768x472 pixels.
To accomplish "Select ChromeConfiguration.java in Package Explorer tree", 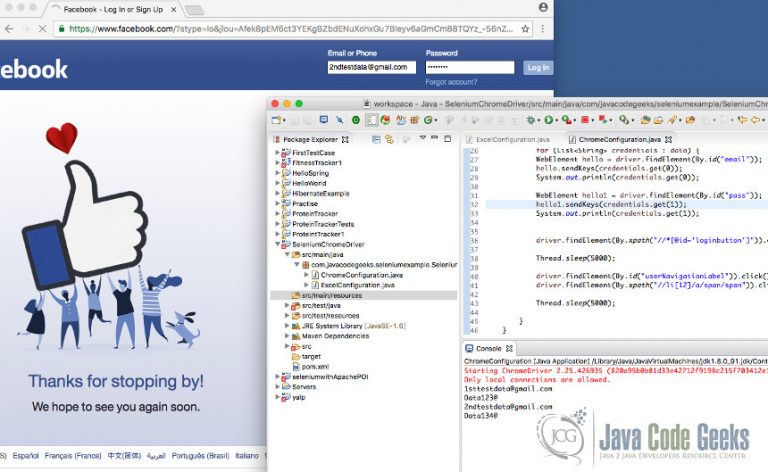I will pyautogui.click(x=361, y=275).
